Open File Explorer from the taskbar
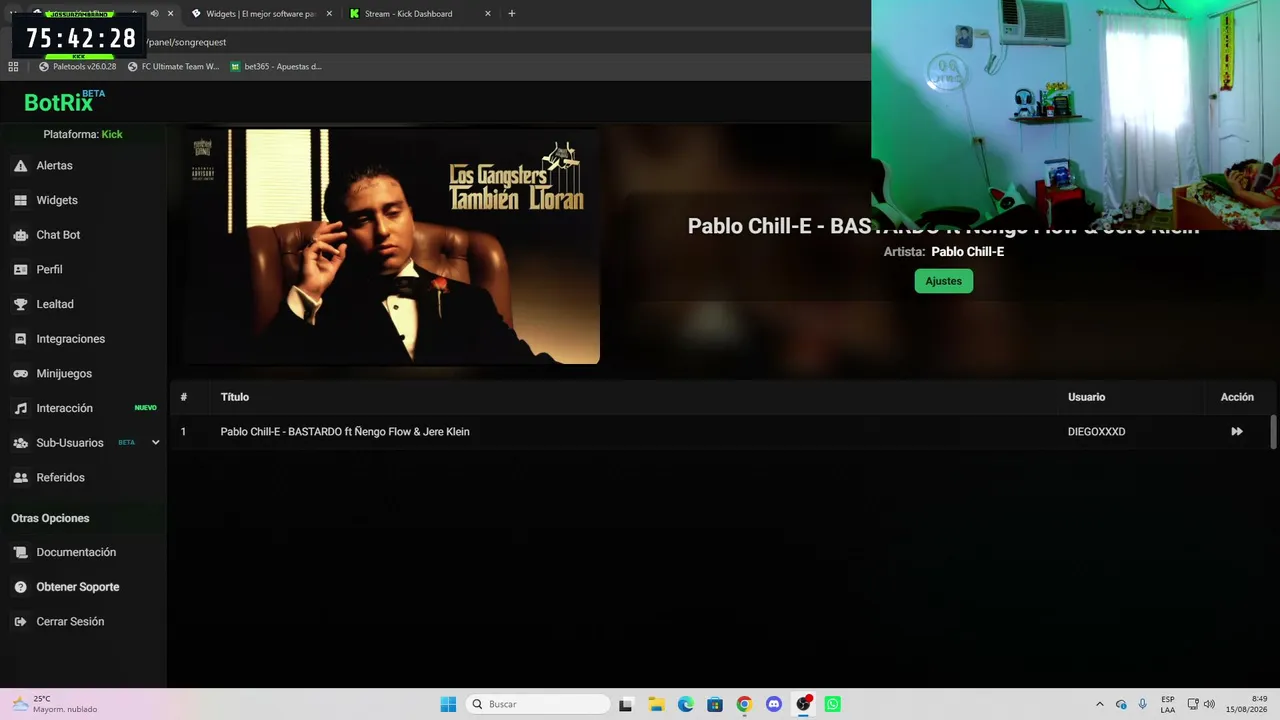Viewport: 1280px width, 720px height. [656, 704]
